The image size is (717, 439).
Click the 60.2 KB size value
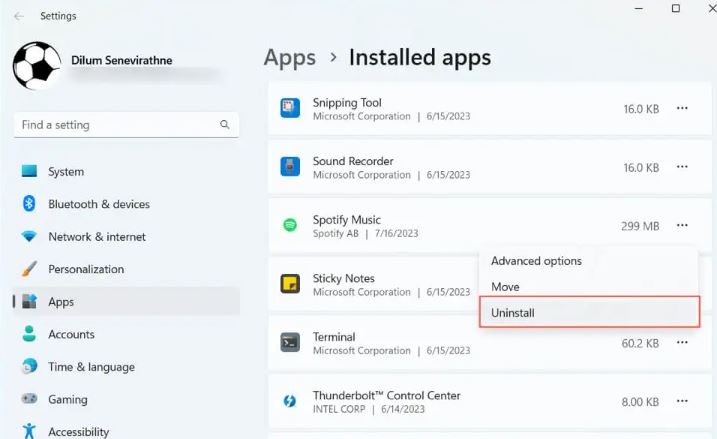[640, 343]
